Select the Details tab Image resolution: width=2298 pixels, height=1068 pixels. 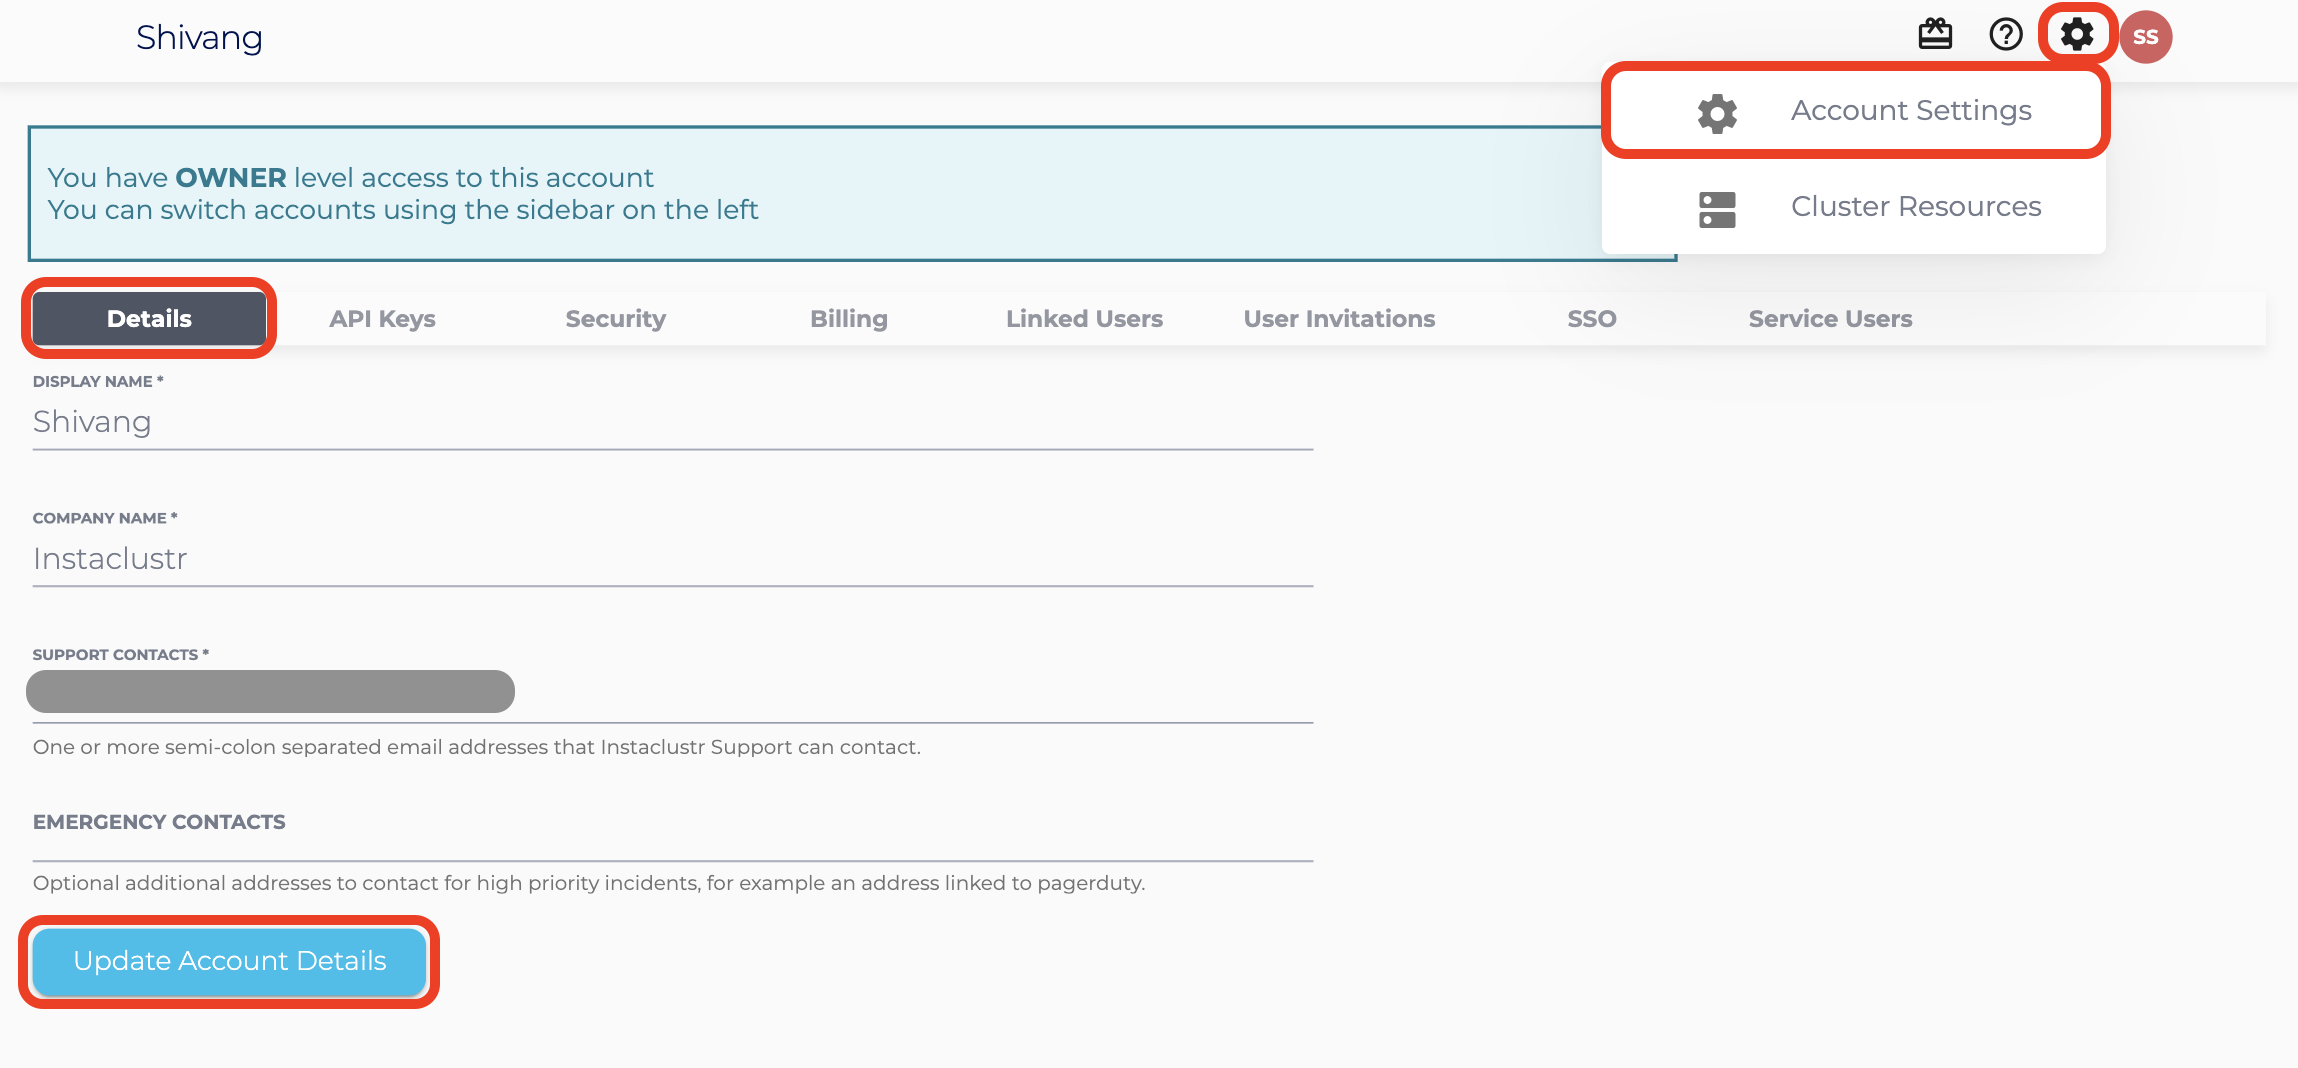149,318
